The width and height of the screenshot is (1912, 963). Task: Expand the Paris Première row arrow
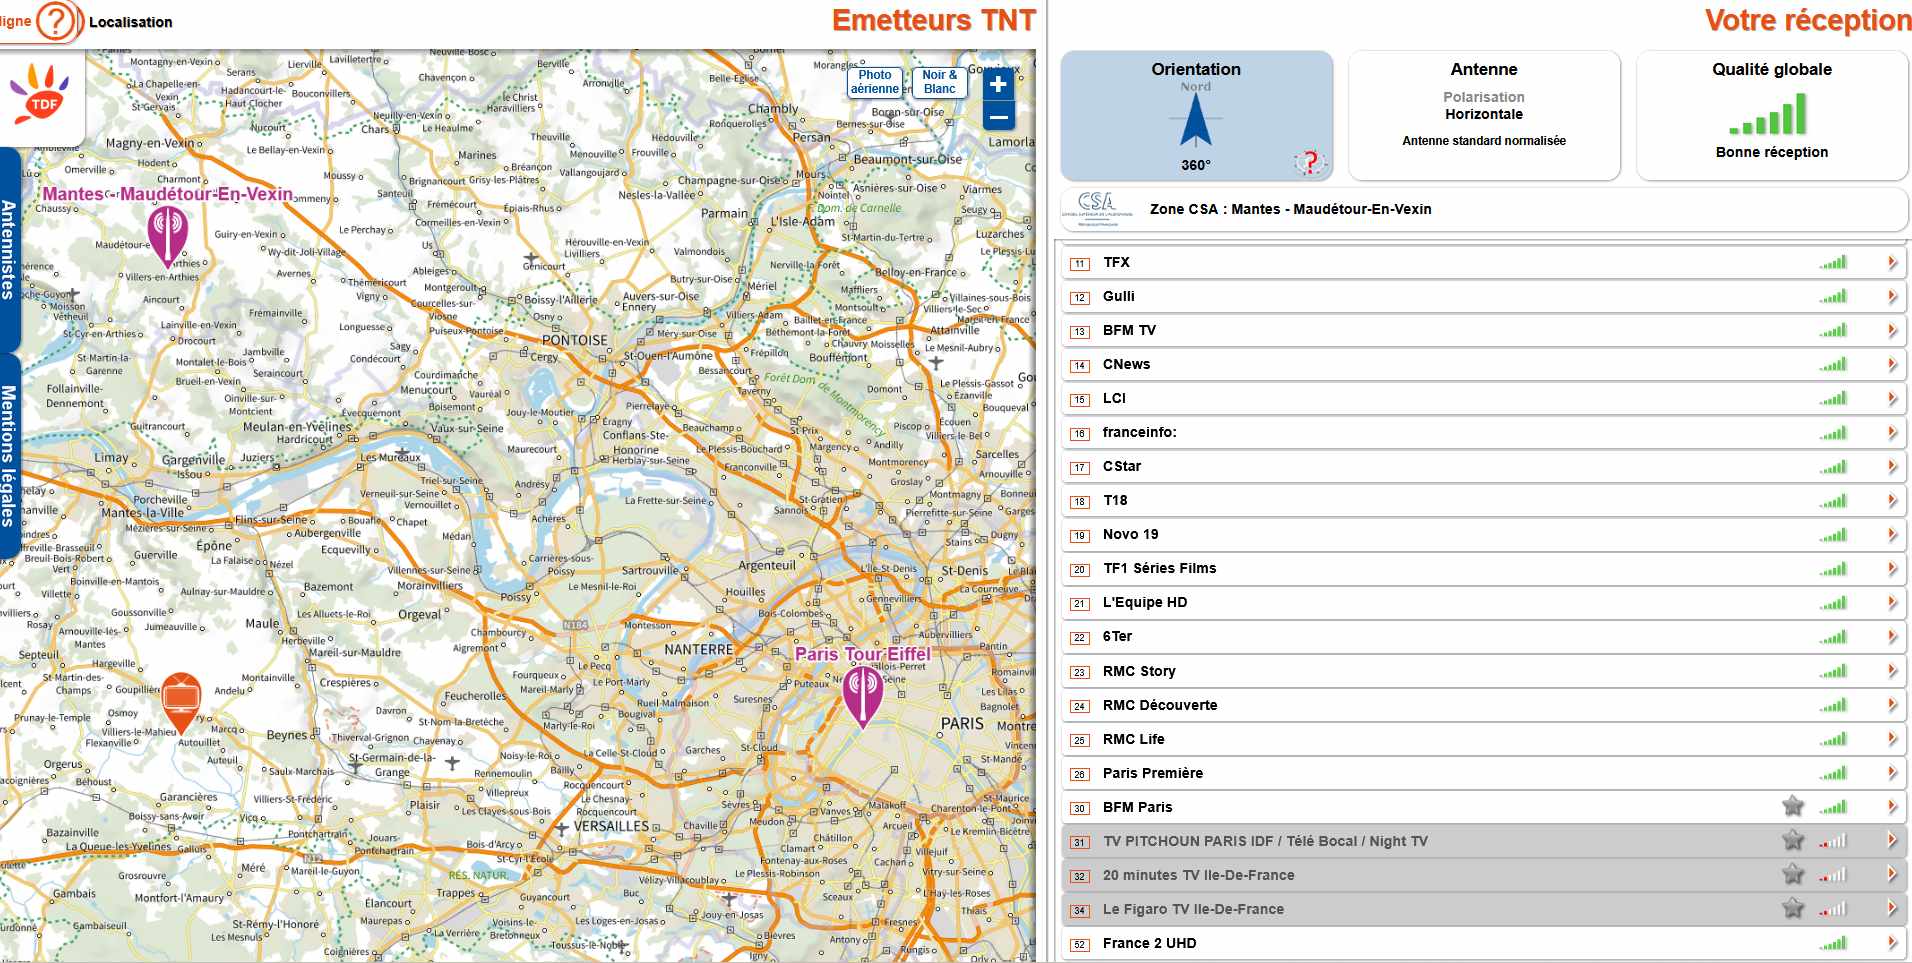click(1892, 773)
